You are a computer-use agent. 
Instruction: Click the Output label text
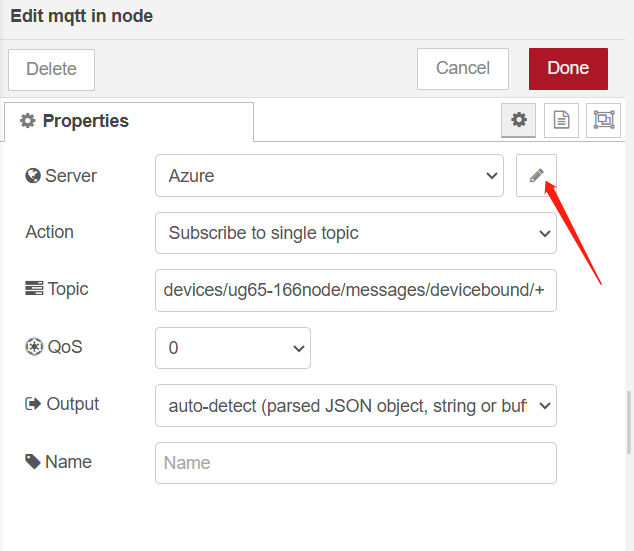tap(72, 404)
